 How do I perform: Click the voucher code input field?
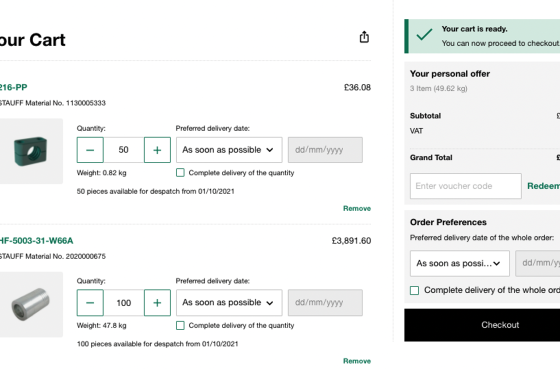click(x=466, y=186)
